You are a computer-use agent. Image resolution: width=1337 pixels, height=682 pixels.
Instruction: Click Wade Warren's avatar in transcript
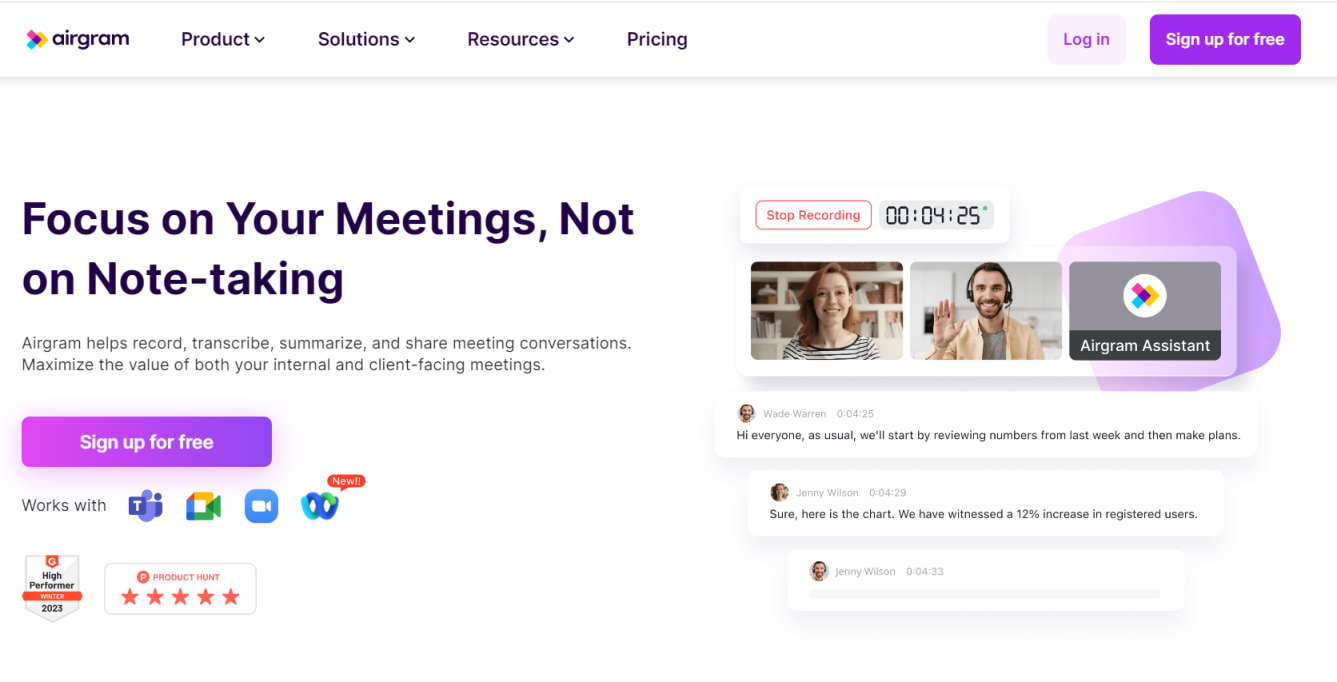pyautogui.click(x=746, y=413)
